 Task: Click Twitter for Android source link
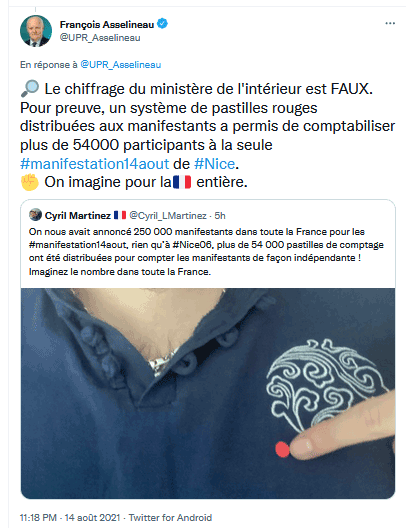click(170, 517)
